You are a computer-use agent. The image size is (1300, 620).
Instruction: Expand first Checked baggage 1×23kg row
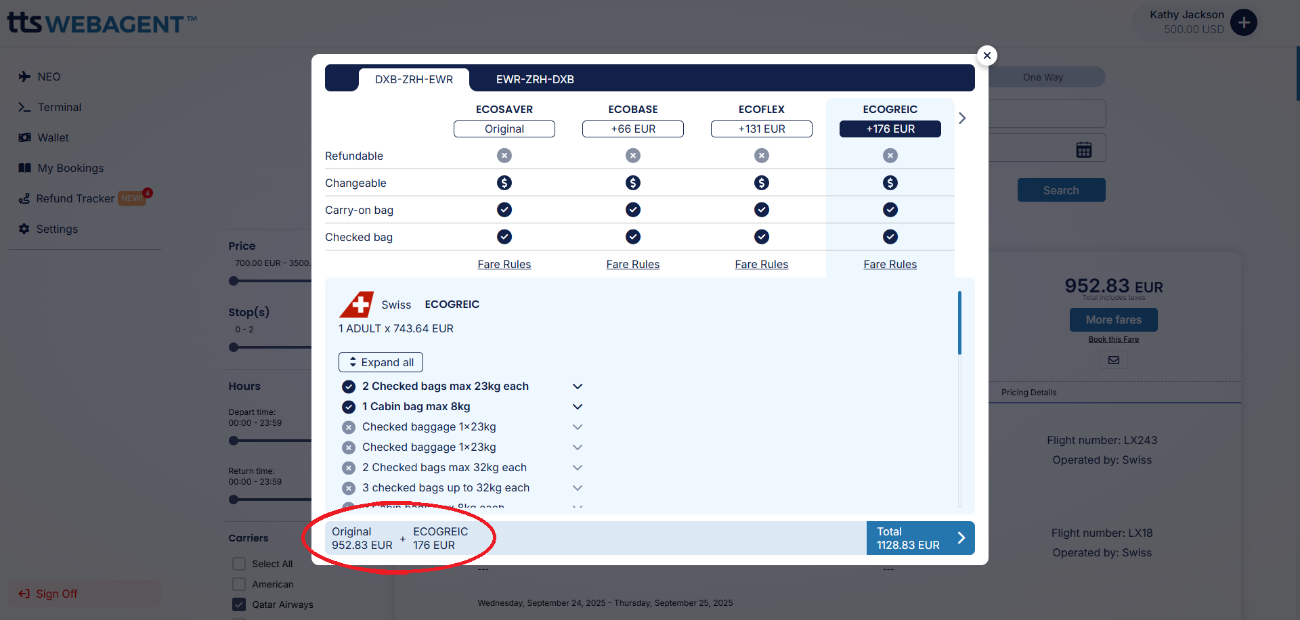[577, 427]
